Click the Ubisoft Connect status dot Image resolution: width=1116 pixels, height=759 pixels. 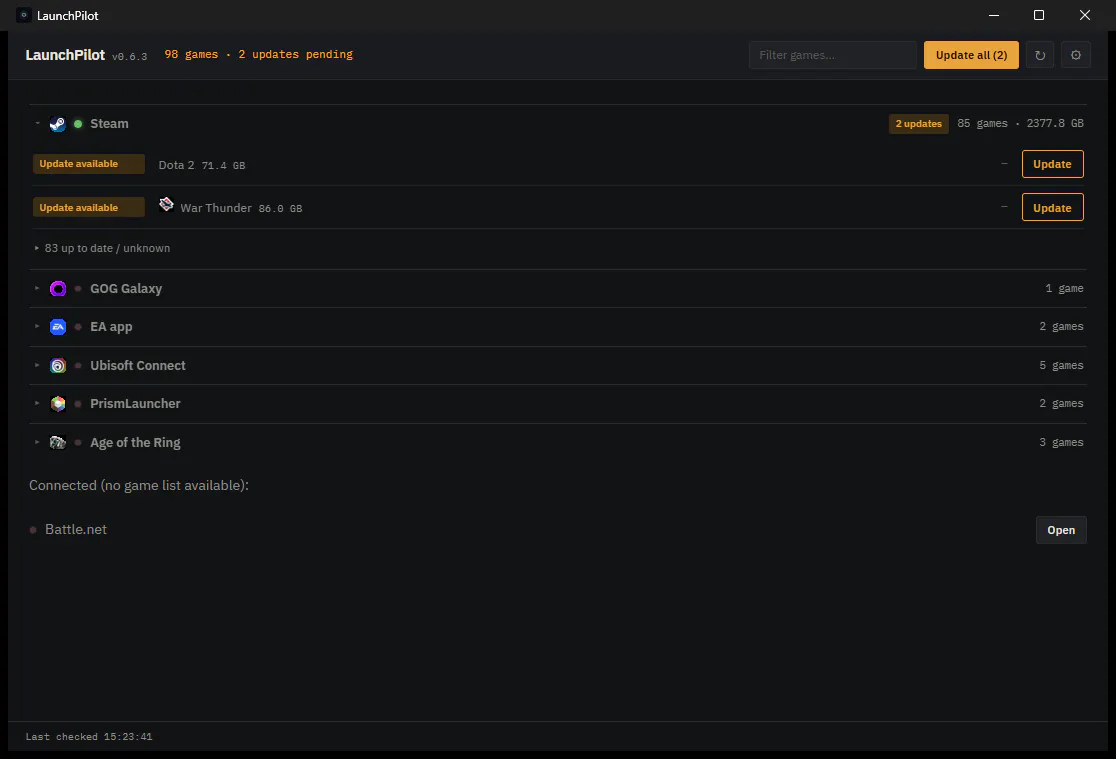[x=78, y=365]
